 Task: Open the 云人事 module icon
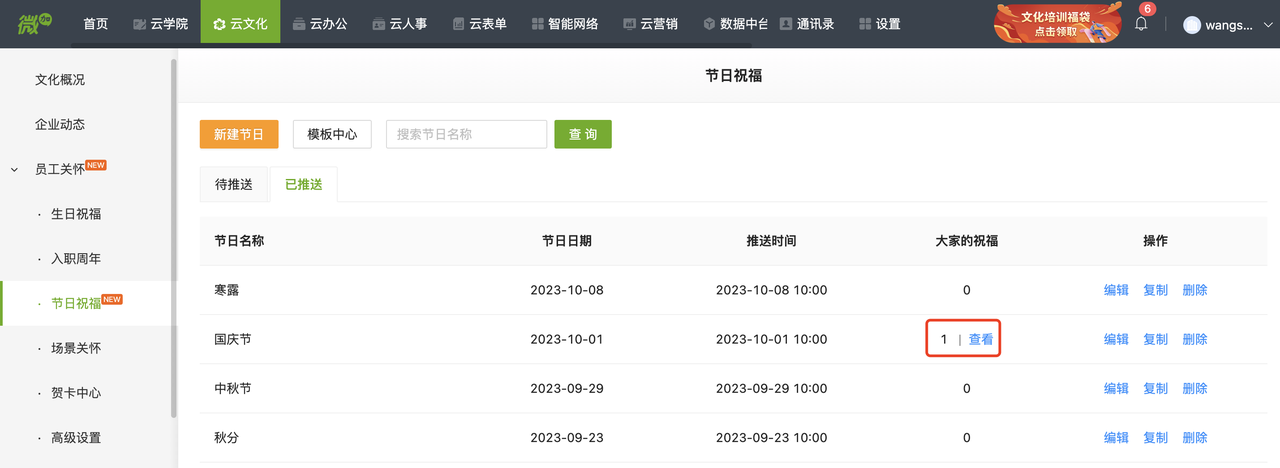pos(378,24)
